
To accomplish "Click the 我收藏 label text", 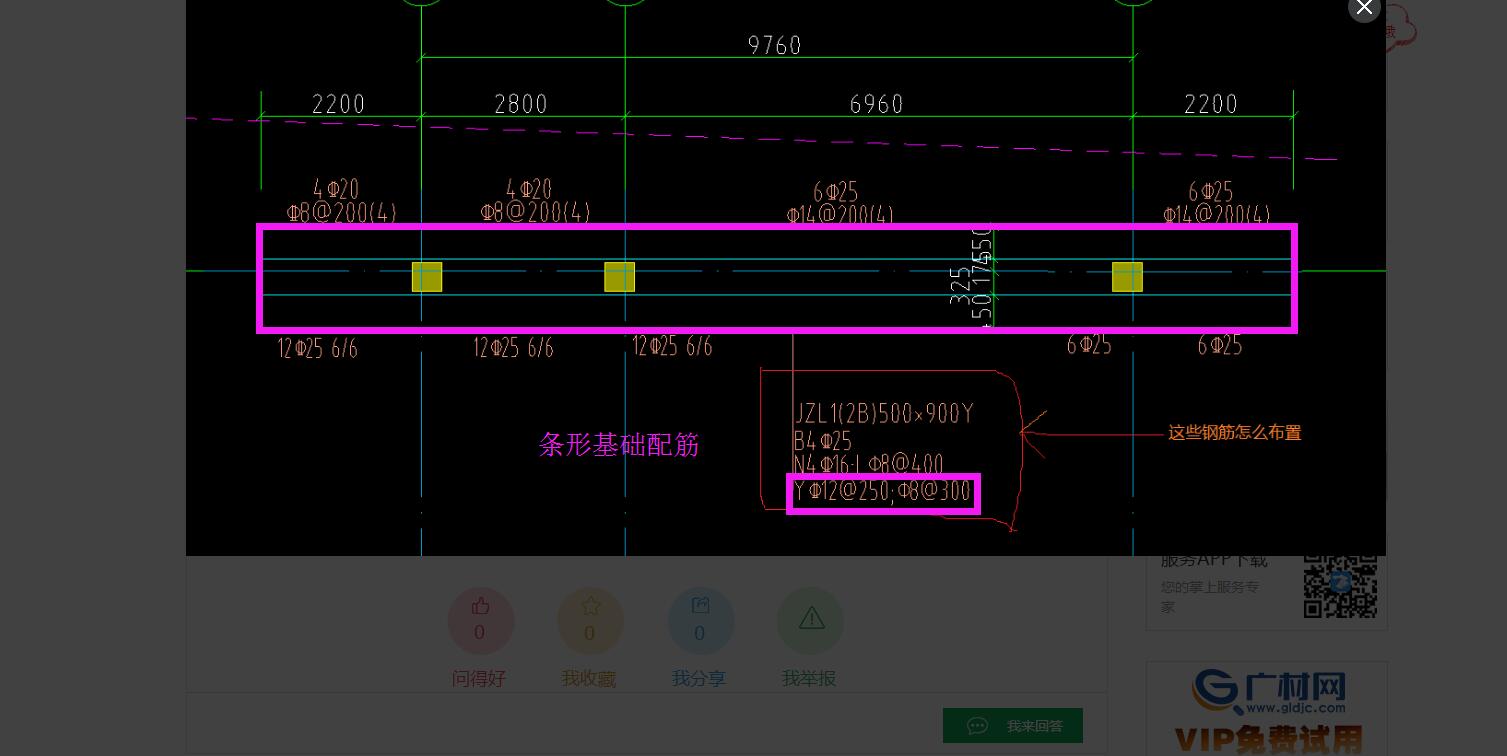I will pyautogui.click(x=589, y=678).
